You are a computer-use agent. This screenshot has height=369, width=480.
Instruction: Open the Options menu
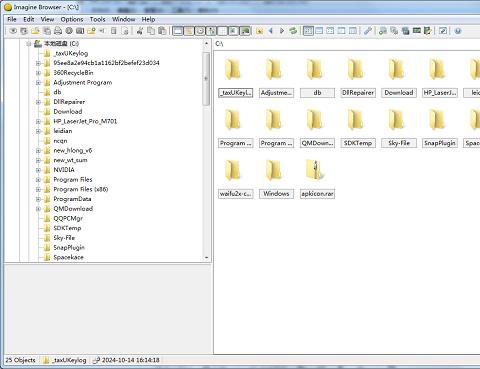pos(72,19)
